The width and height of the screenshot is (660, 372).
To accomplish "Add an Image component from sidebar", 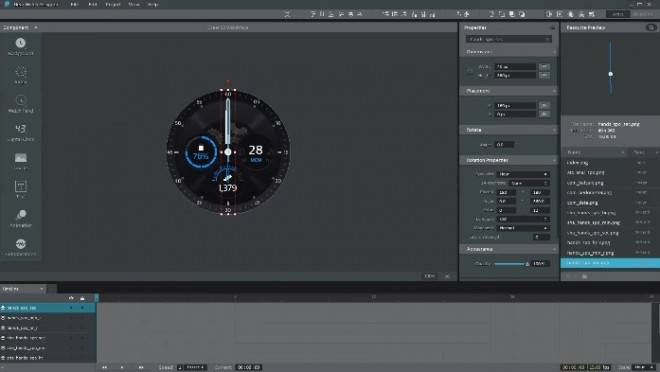I will pos(20,160).
